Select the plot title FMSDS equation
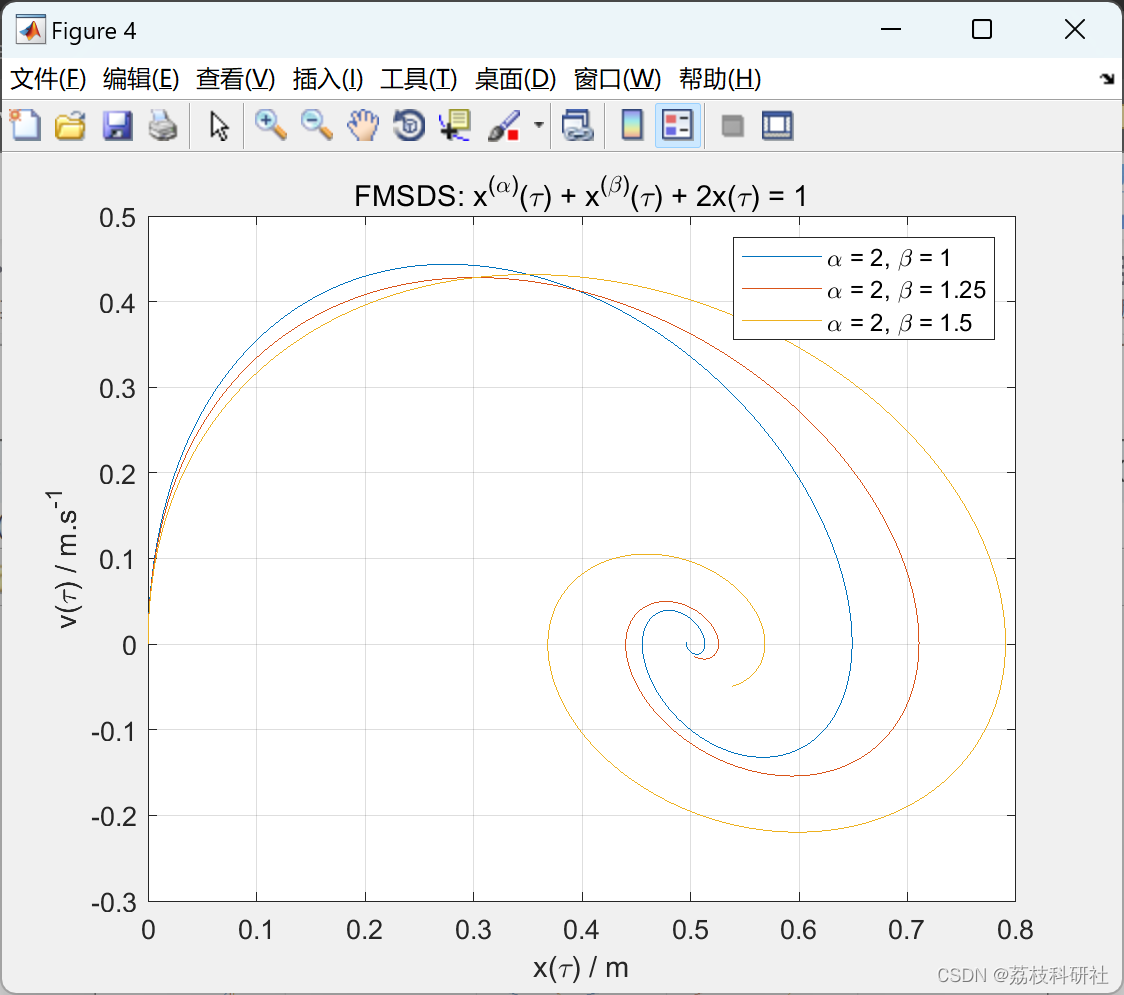 [581, 194]
